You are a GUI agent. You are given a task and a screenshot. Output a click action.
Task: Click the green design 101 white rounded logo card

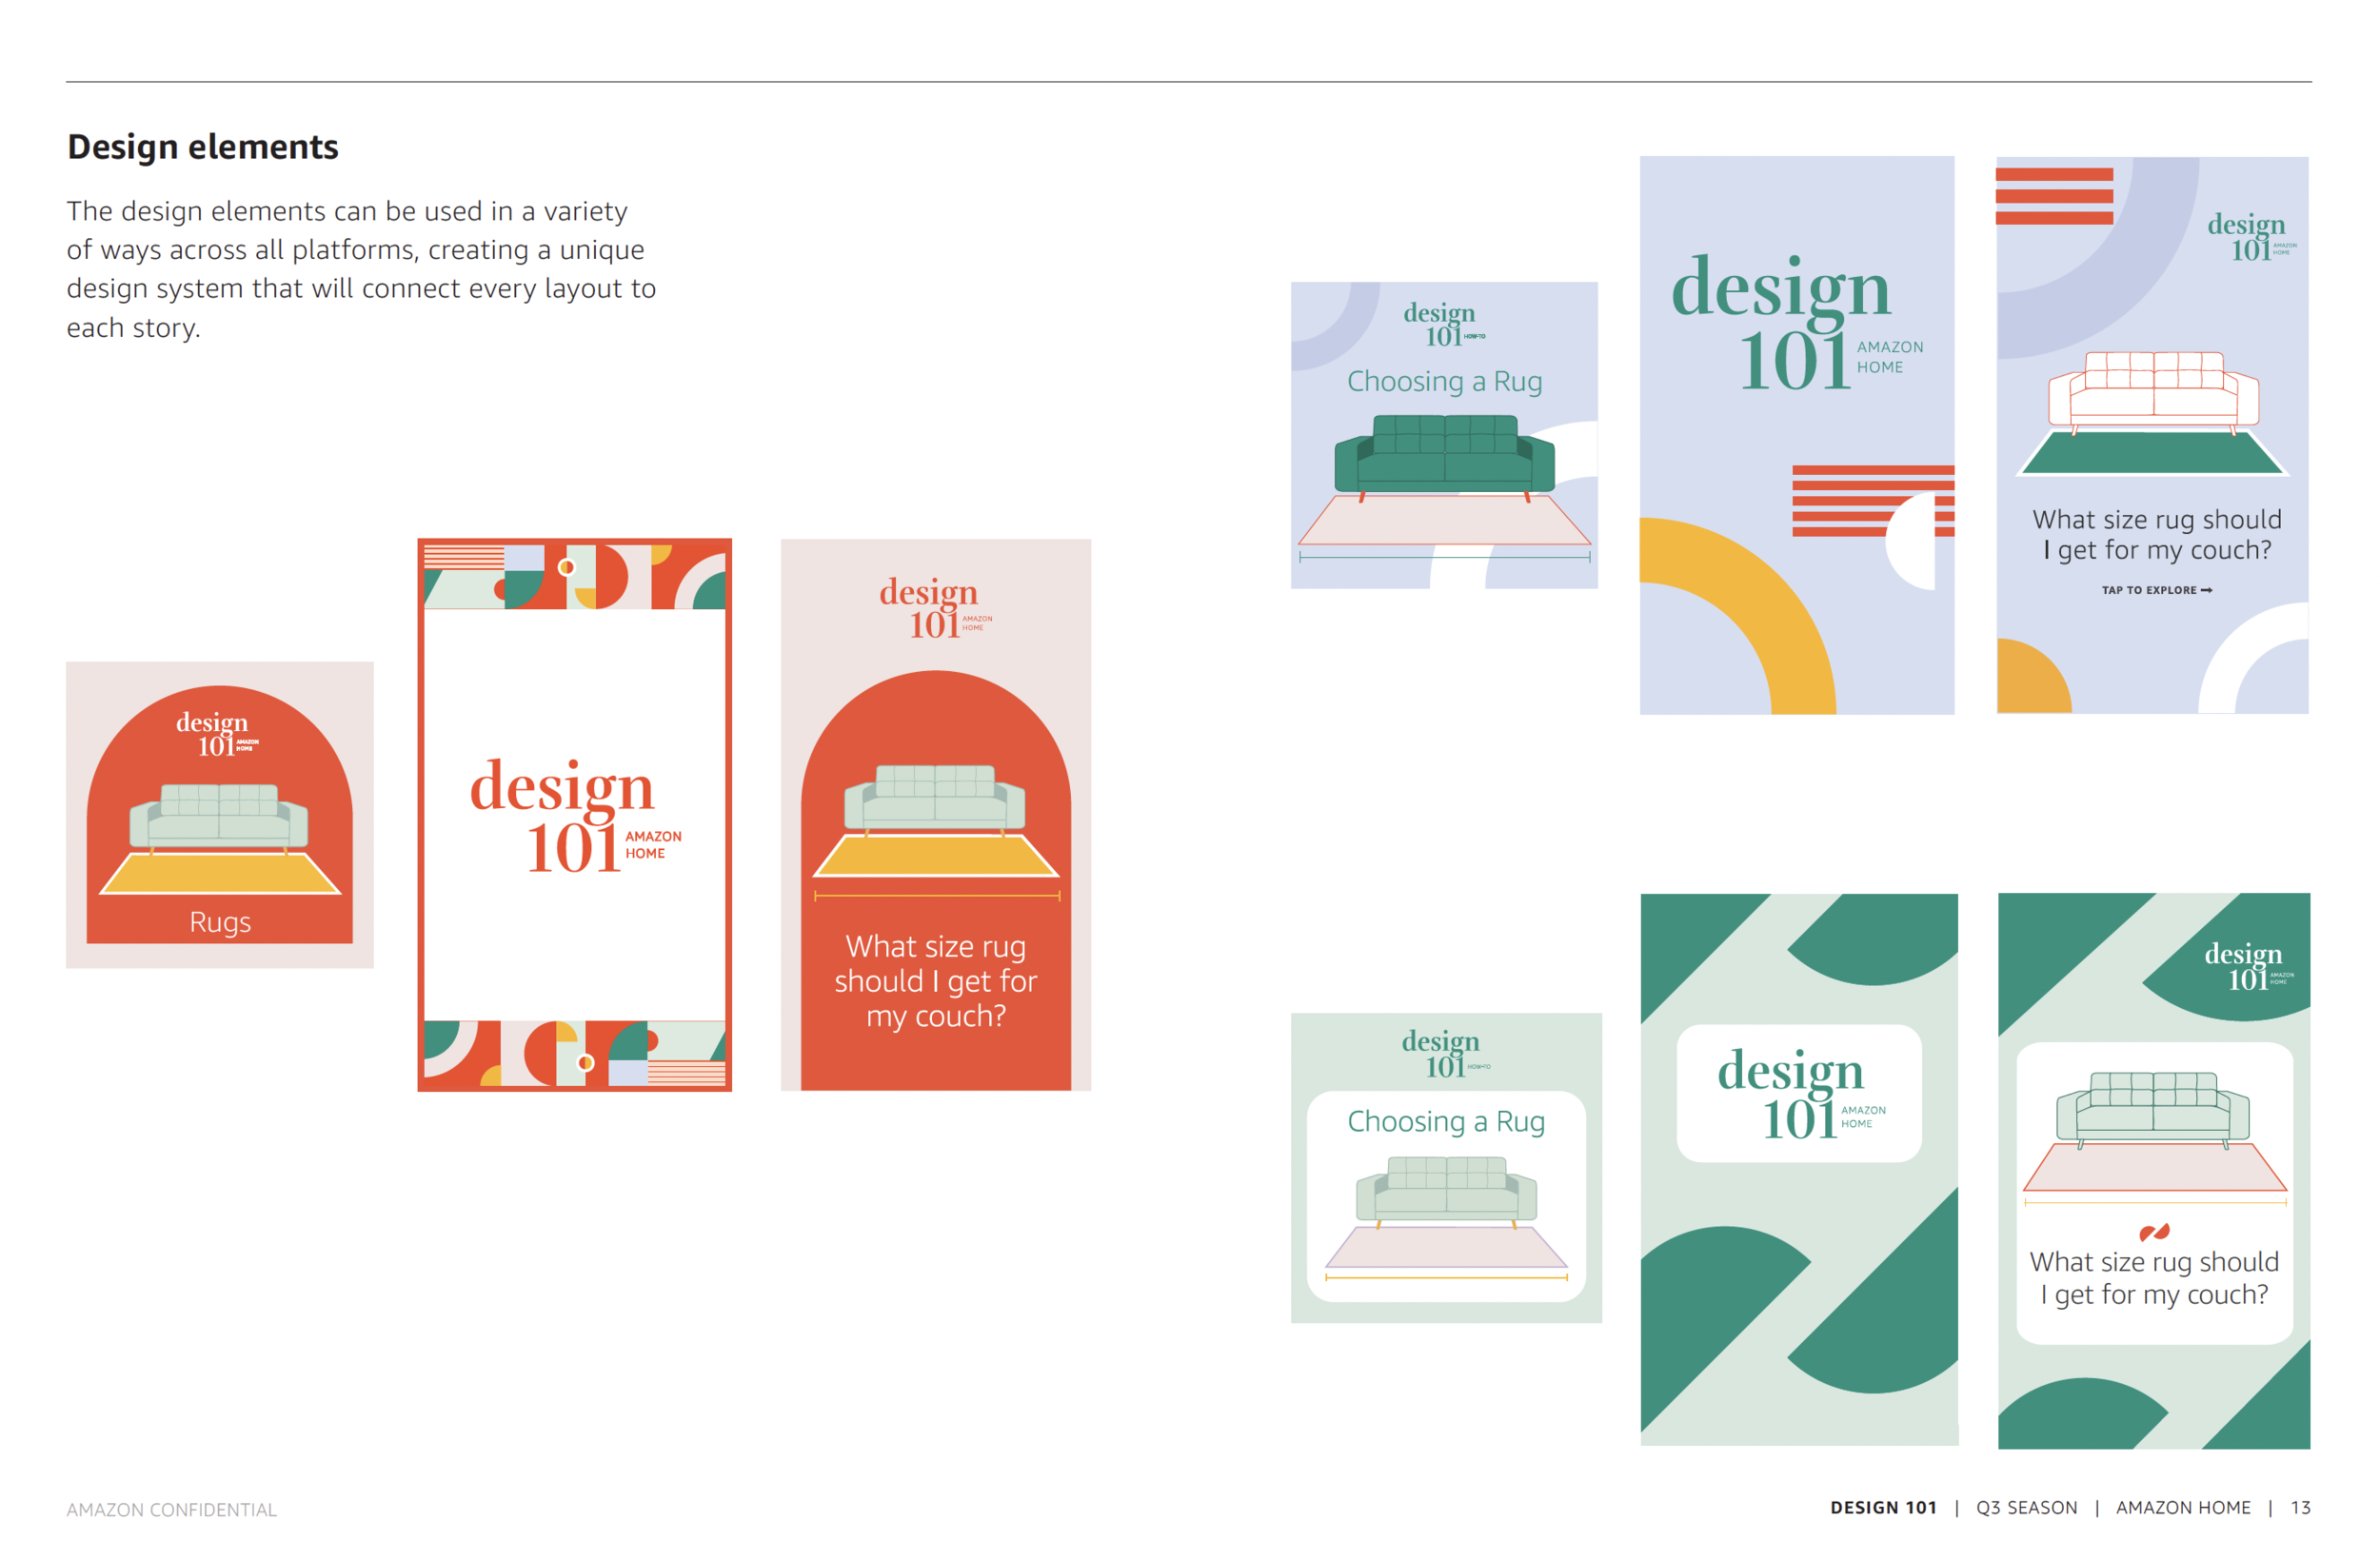pyautogui.click(x=1798, y=1093)
